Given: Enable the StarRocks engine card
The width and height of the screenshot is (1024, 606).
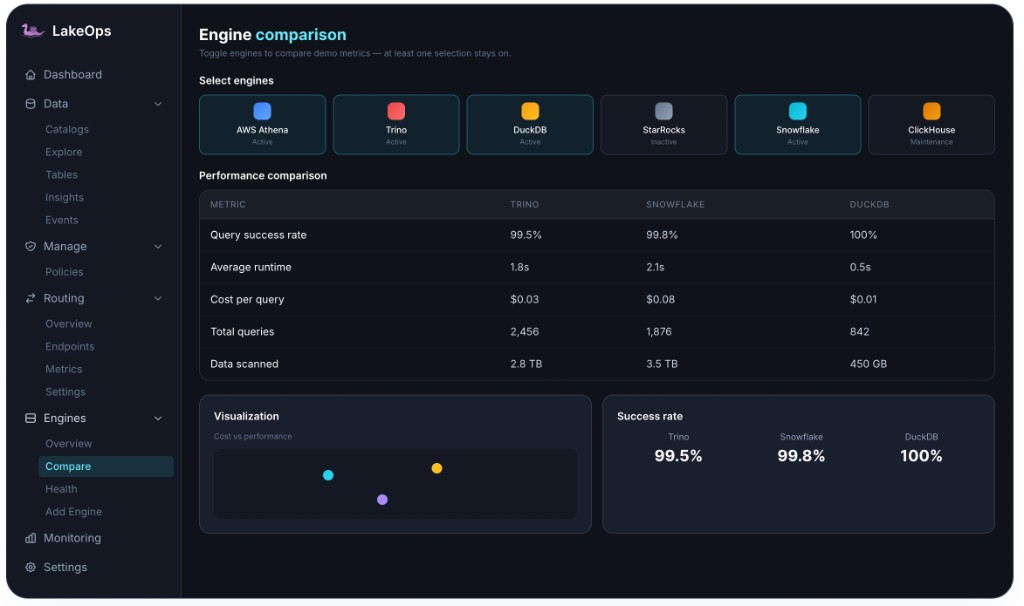Looking at the screenshot, I should (x=664, y=125).
